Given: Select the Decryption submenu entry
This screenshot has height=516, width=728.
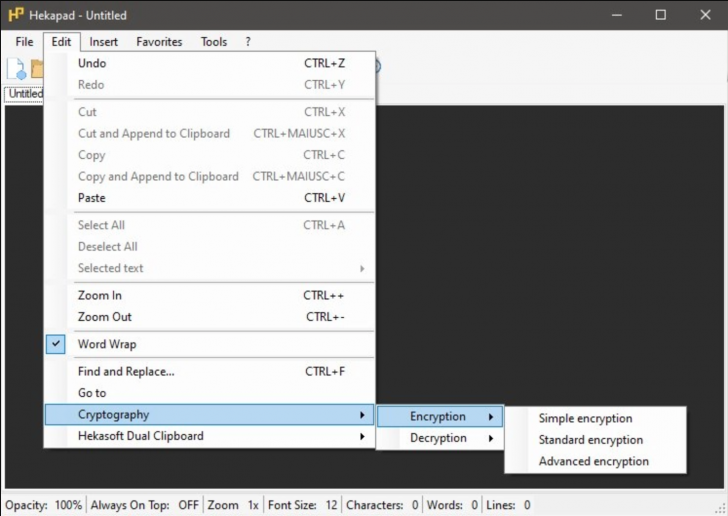Looking at the screenshot, I should point(440,438).
